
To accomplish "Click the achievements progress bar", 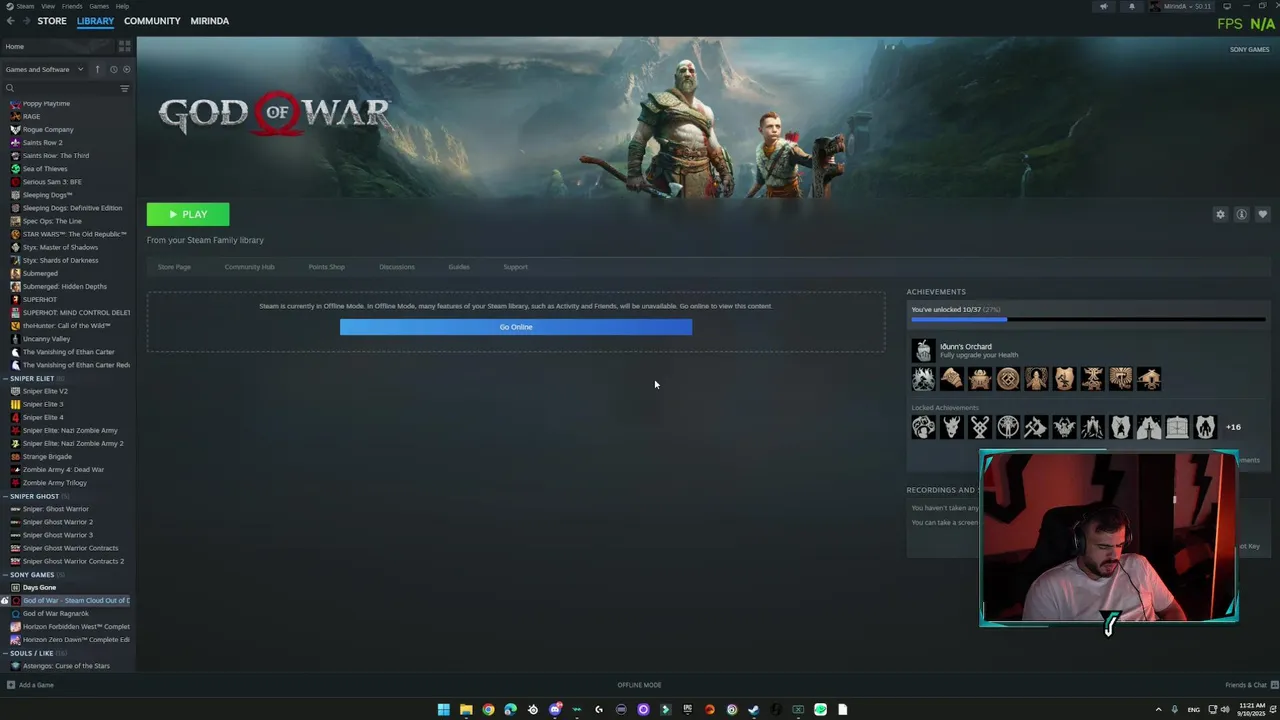I will coord(1088,320).
